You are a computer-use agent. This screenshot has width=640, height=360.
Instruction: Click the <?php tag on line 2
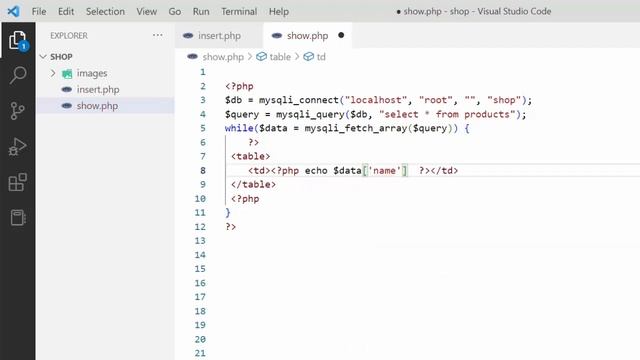(239, 86)
